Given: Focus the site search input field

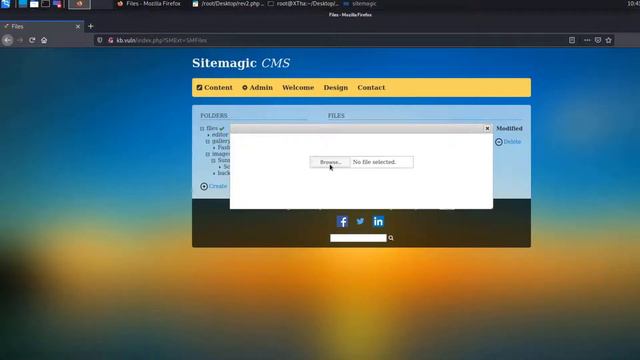Looking at the screenshot, I should (x=358, y=238).
